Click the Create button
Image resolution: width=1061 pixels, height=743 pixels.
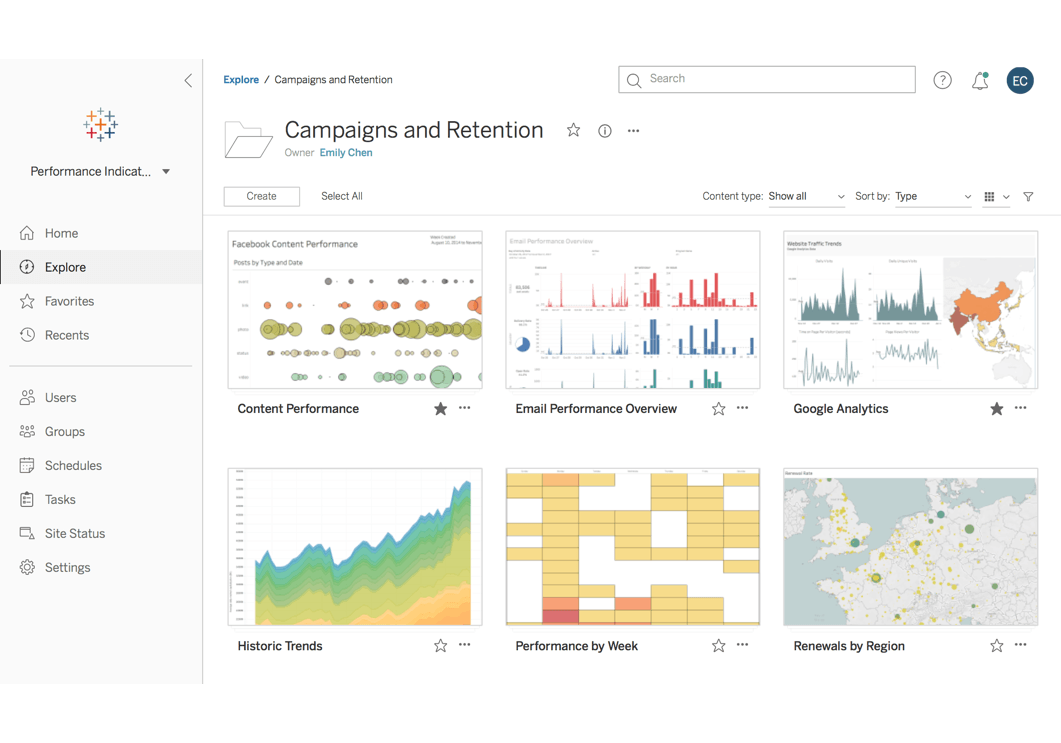pyautogui.click(x=261, y=196)
